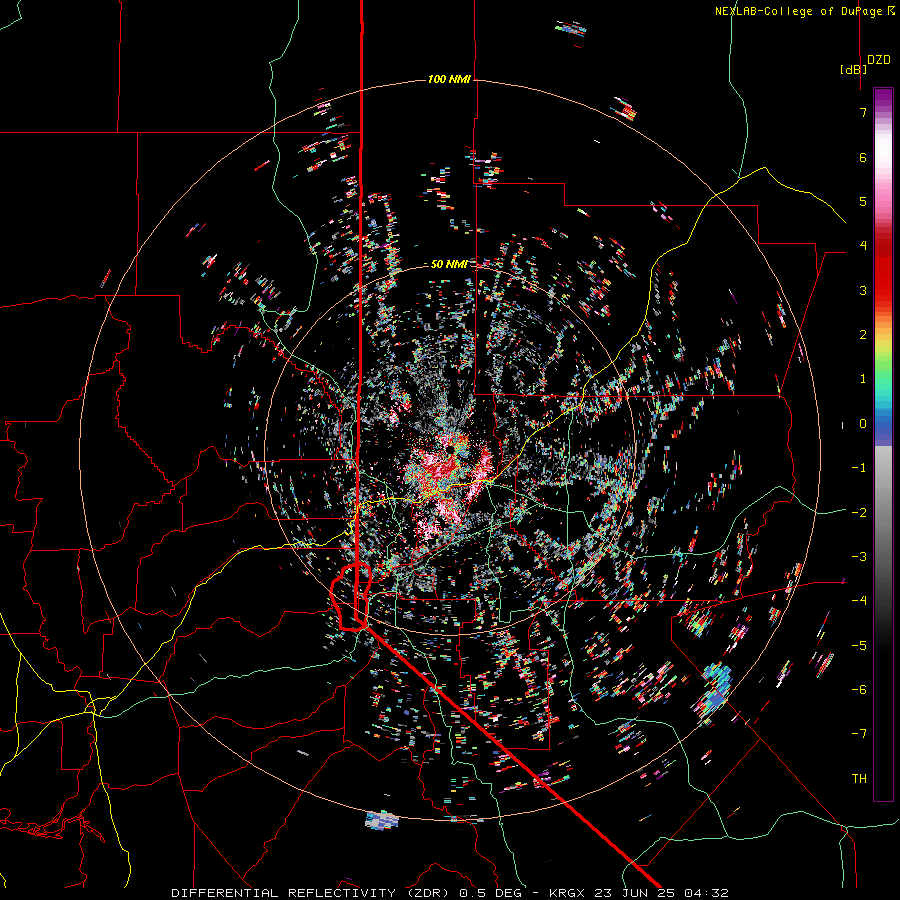Click '(ZDR)' in the bottom caption
Image resolution: width=900 pixels, height=900 pixels.
pyautogui.click(x=430, y=893)
